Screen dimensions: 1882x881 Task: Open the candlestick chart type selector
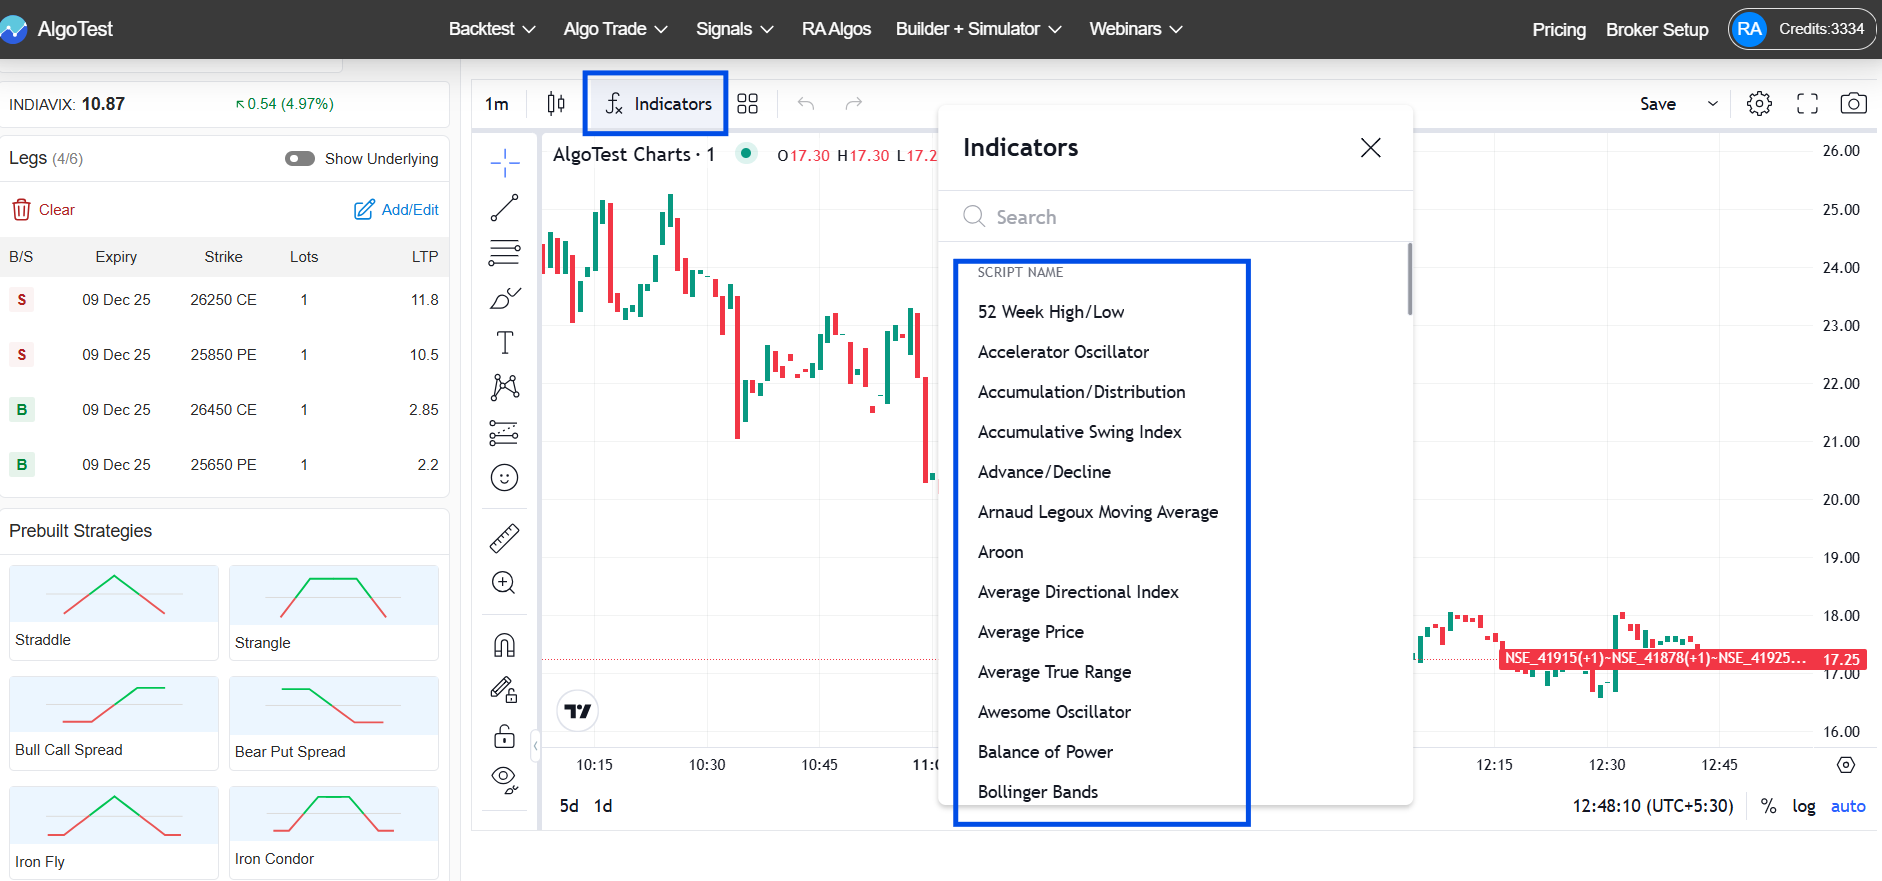click(556, 104)
